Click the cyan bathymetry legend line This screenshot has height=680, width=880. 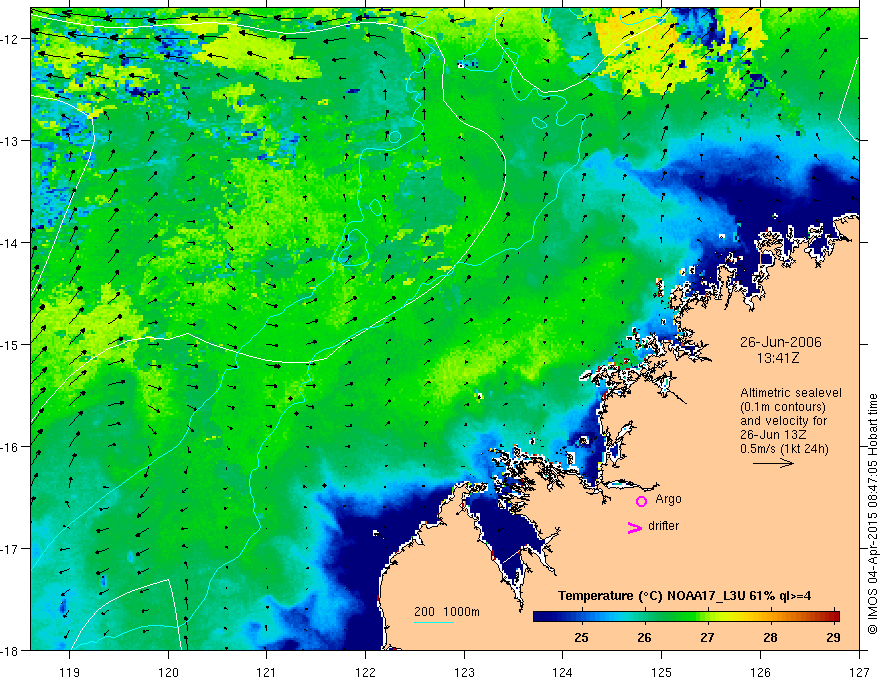[x=434, y=622]
